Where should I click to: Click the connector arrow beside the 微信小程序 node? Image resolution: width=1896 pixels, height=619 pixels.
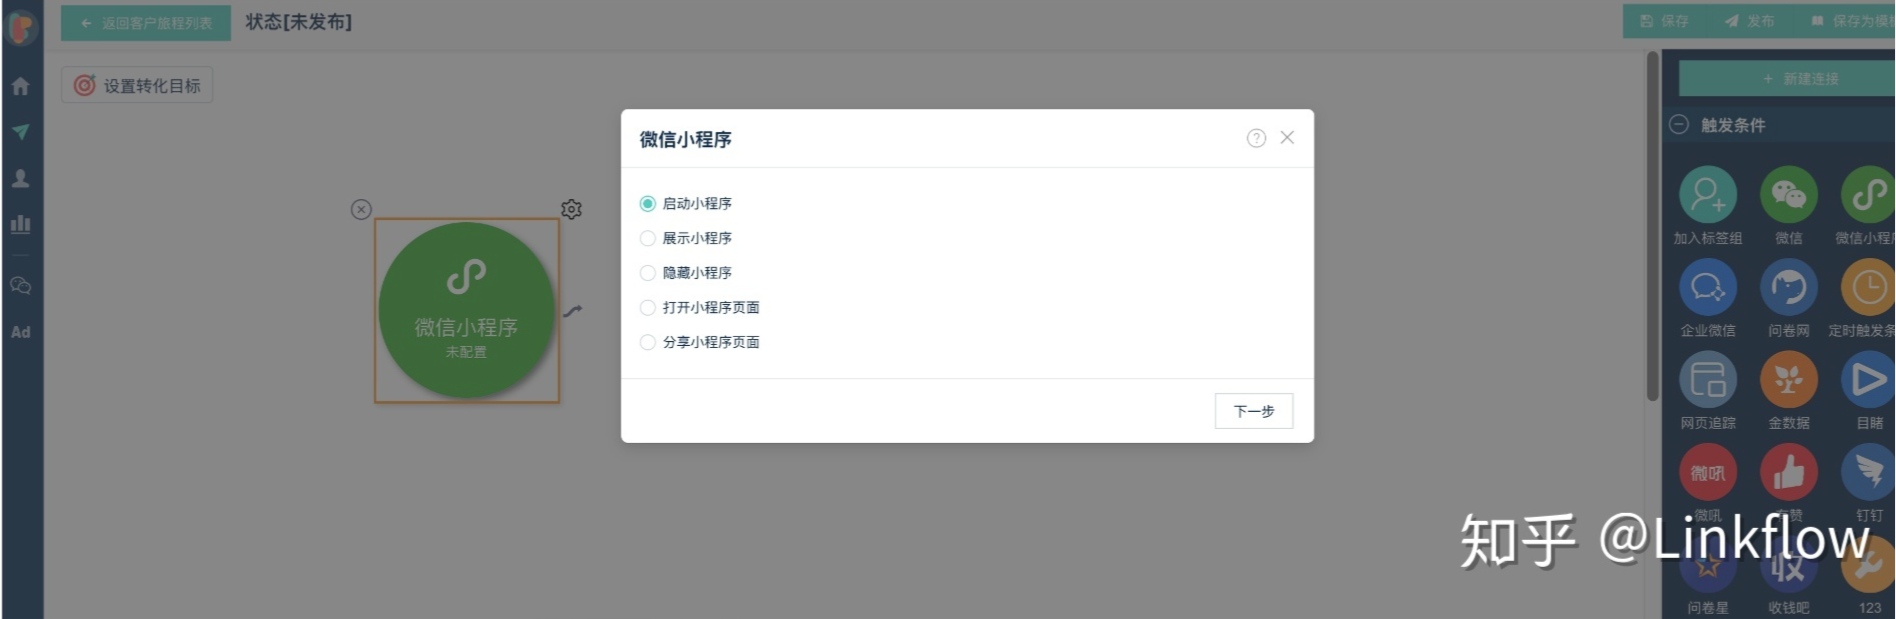click(572, 311)
